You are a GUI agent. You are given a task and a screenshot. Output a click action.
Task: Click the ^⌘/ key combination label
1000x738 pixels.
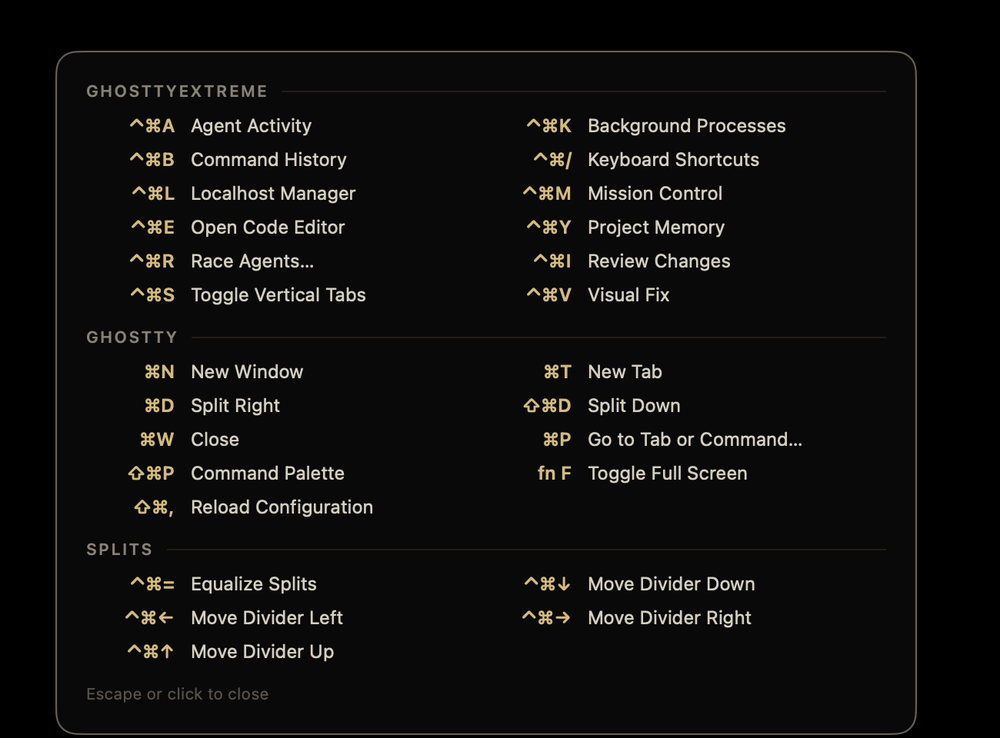pos(552,159)
